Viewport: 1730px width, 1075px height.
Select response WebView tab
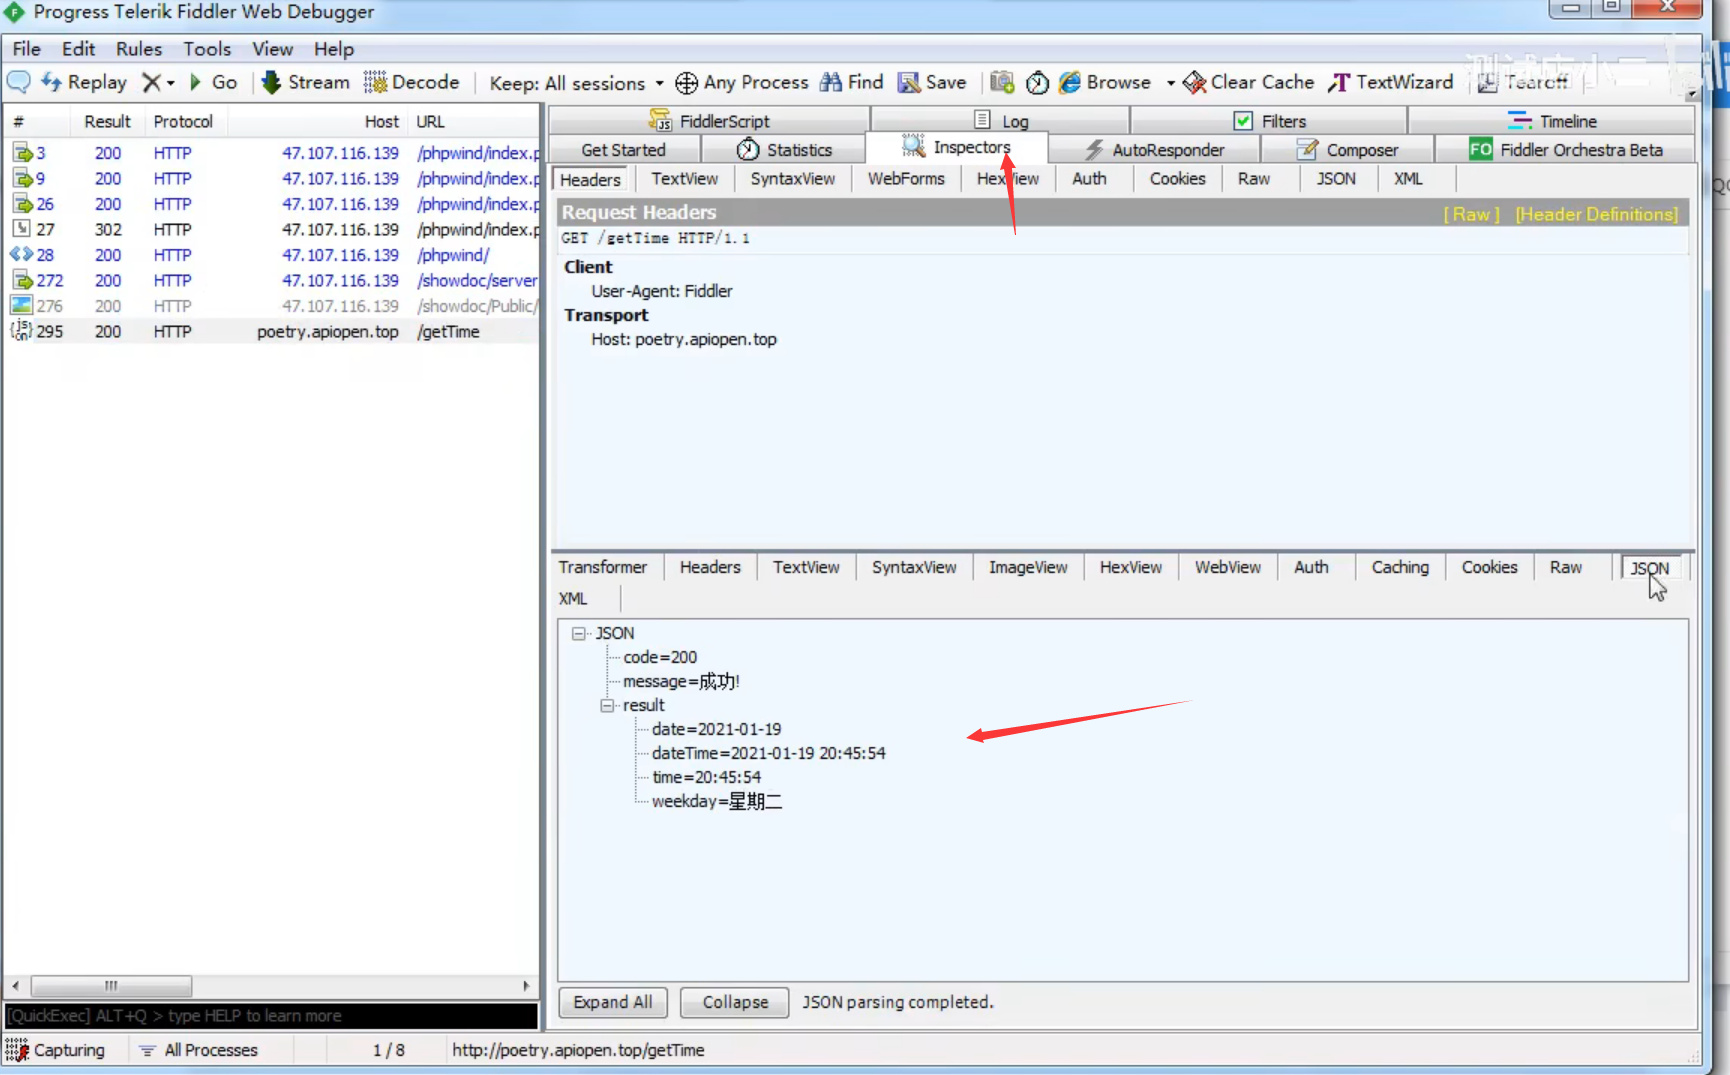[x=1227, y=567]
